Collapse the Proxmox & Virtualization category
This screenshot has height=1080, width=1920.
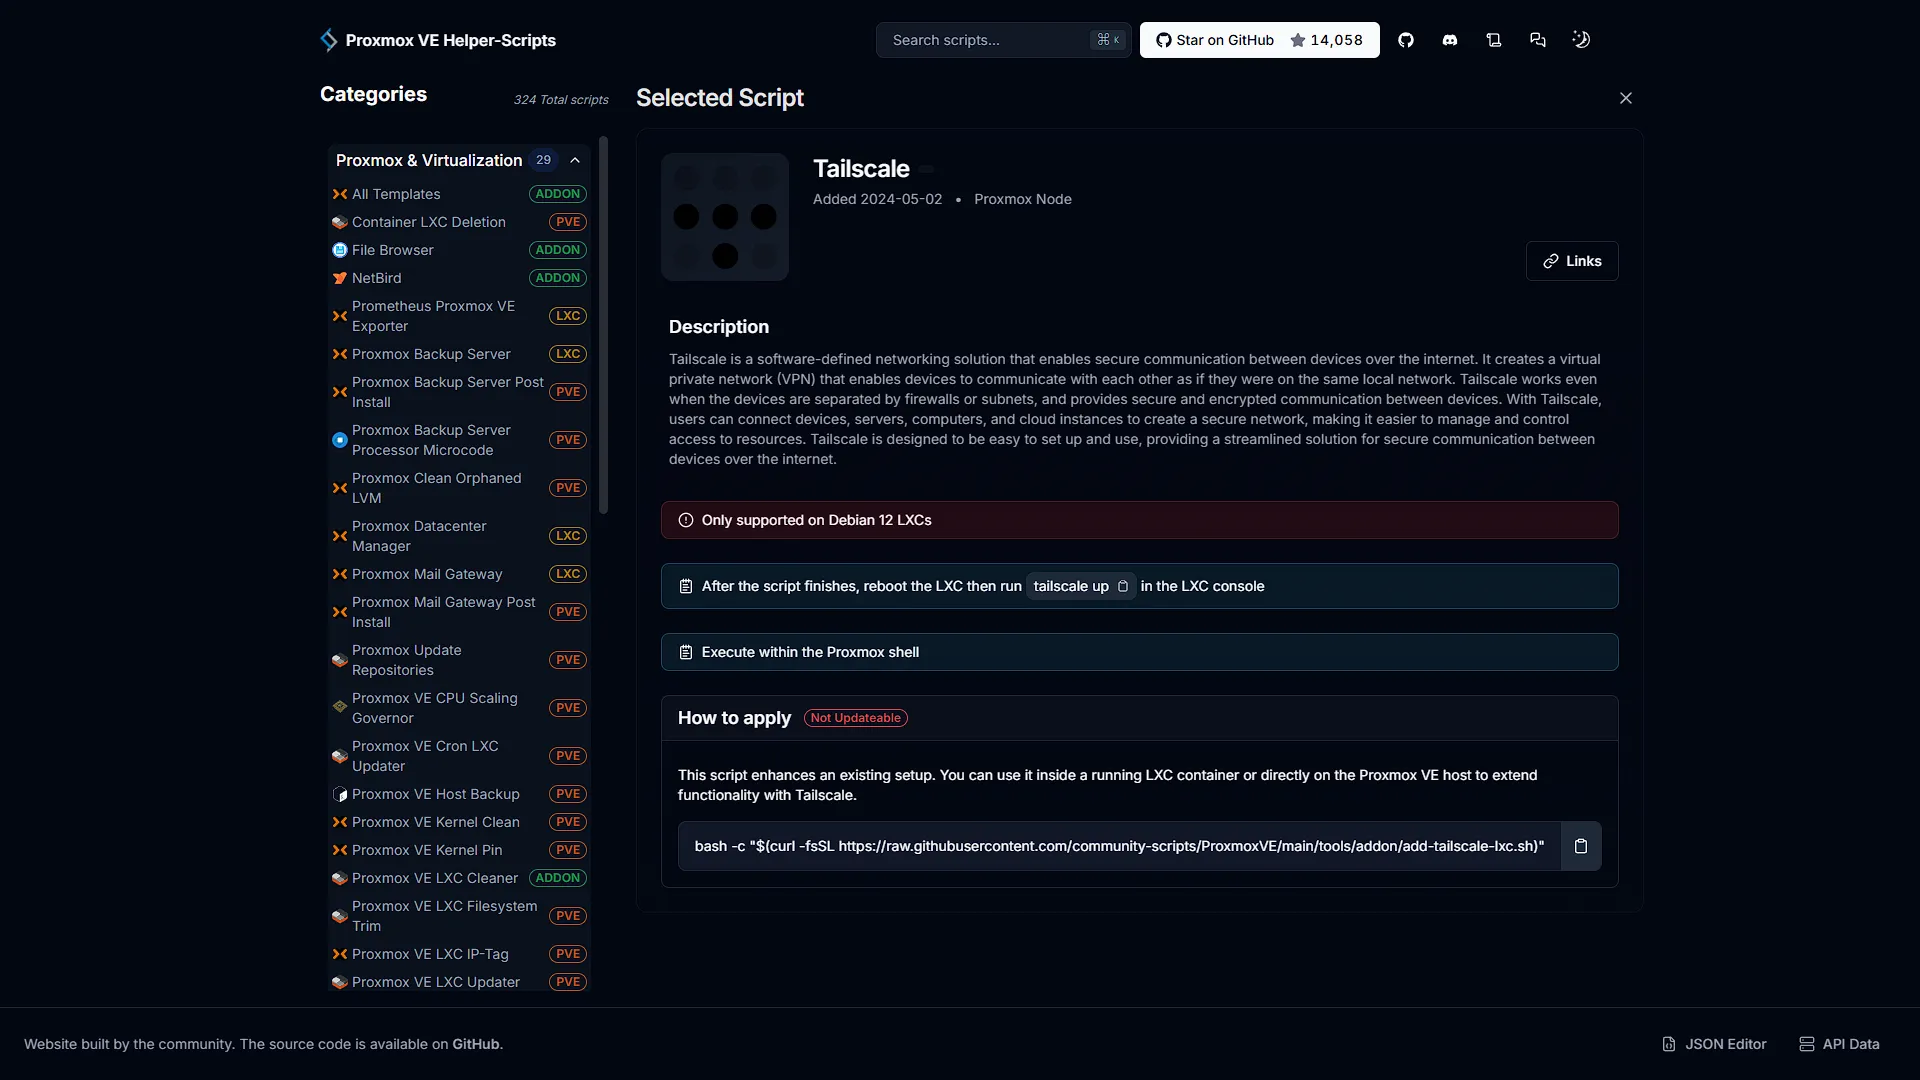pyautogui.click(x=575, y=160)
